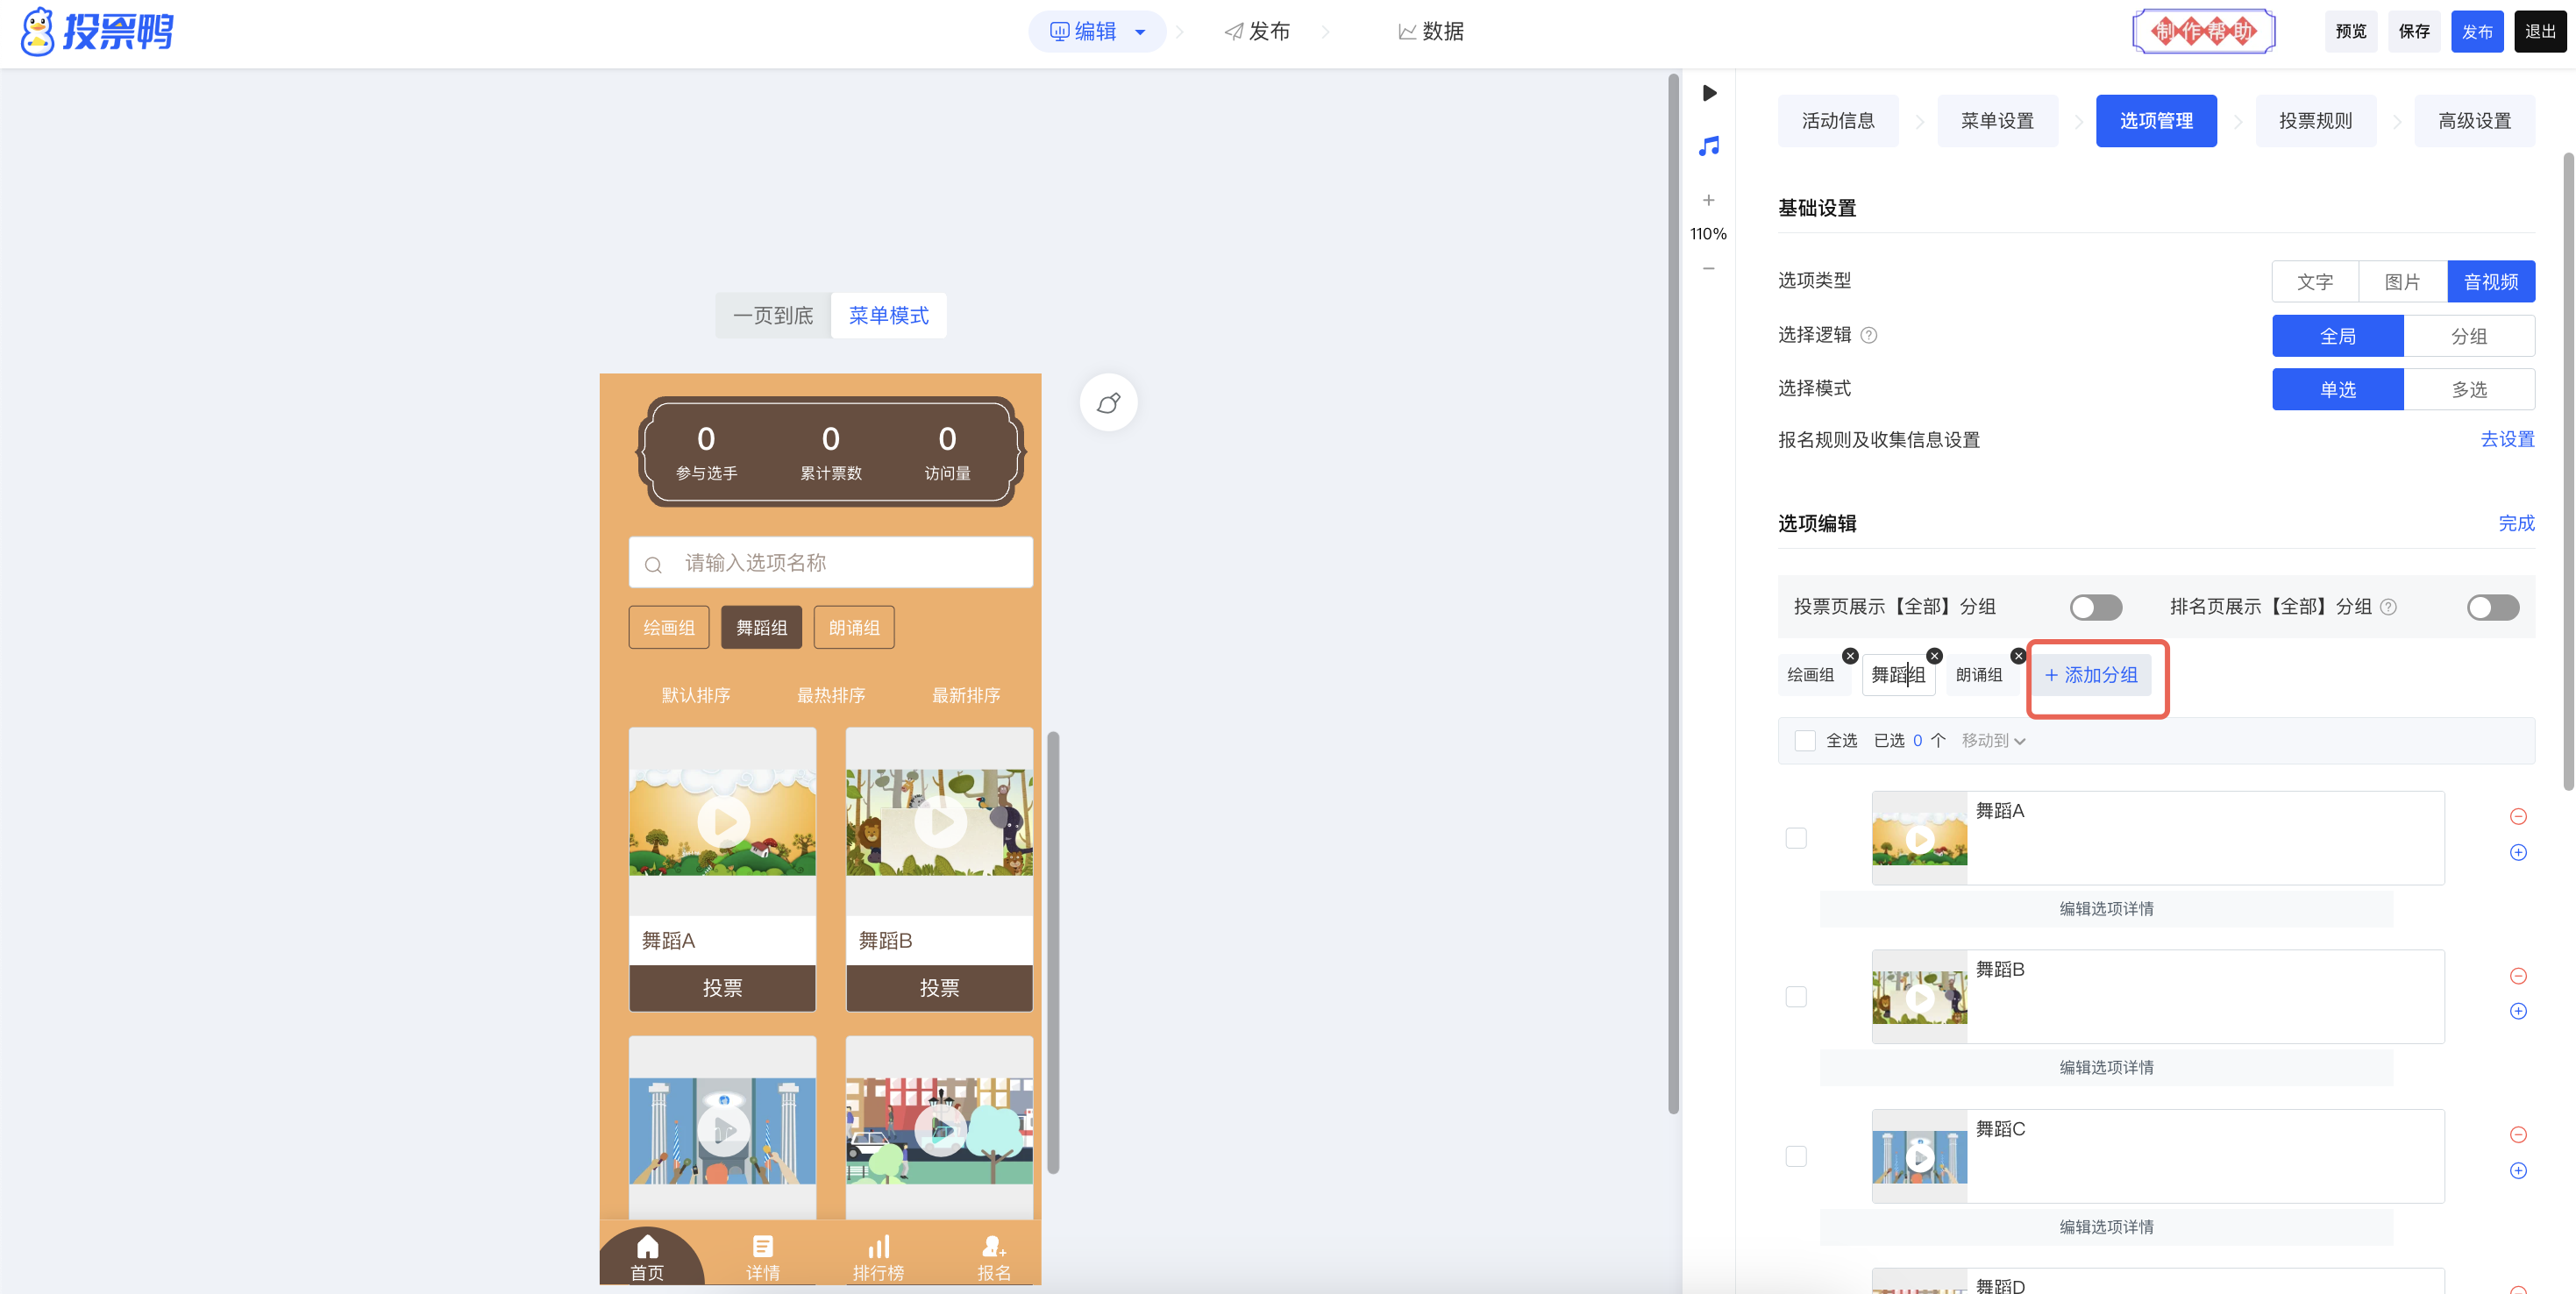Click the 添加分组 button

(2092, 675)
